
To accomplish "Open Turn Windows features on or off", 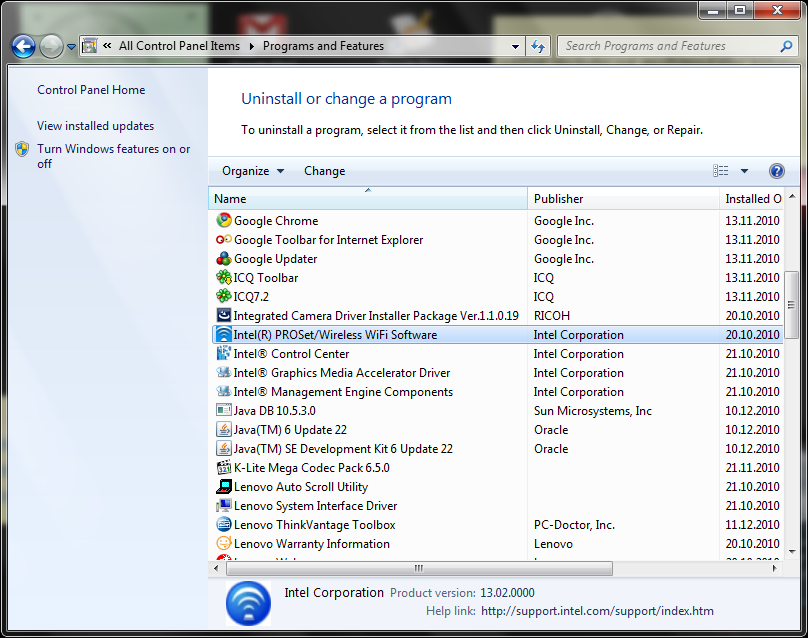I will (x=113, y=156).
